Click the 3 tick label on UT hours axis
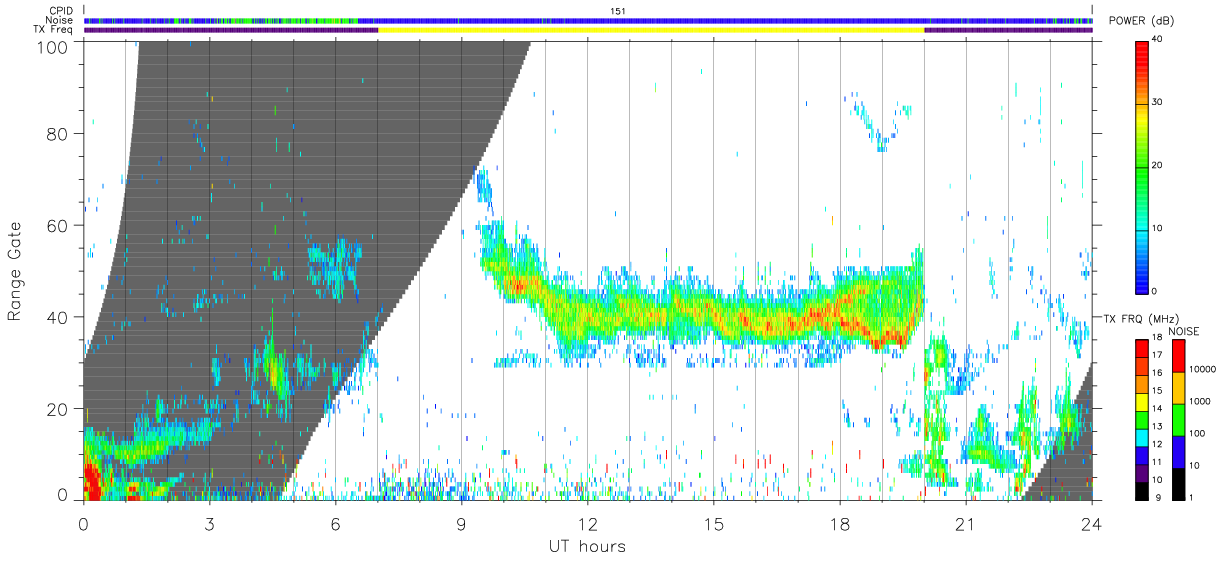This screenshot has width=1228, height=567. 209,524
